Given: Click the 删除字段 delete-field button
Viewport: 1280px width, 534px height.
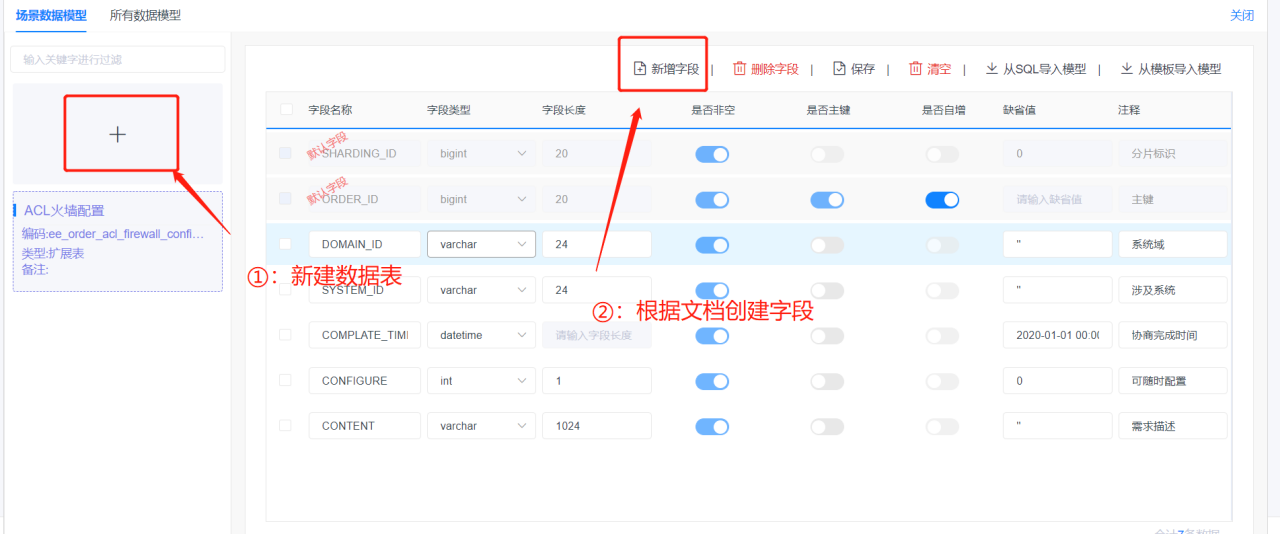Looking at the screenshot, I should pyautogui.click(x=765, y=69).
